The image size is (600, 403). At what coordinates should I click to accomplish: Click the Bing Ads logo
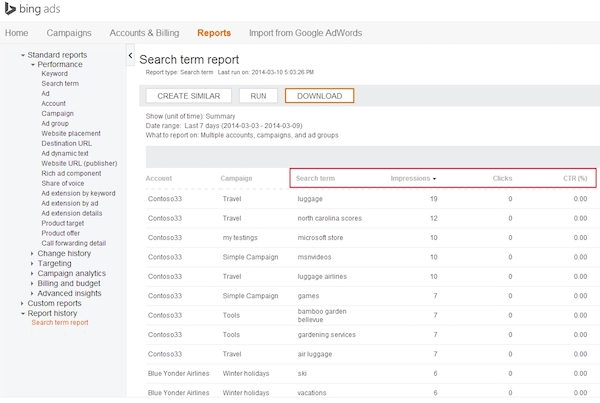pos(35,11)
